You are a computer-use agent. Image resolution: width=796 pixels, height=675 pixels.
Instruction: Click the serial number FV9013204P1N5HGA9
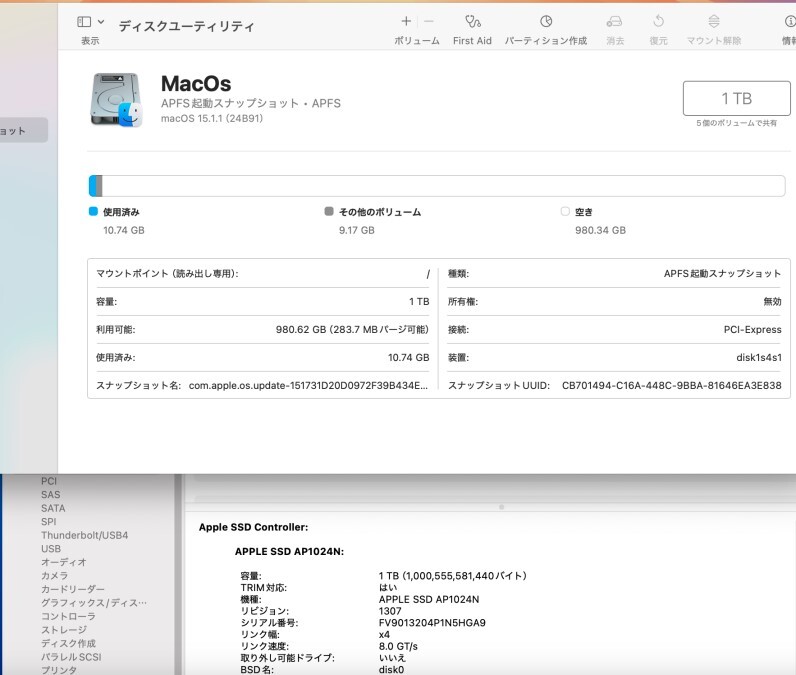tap(432, 623)
